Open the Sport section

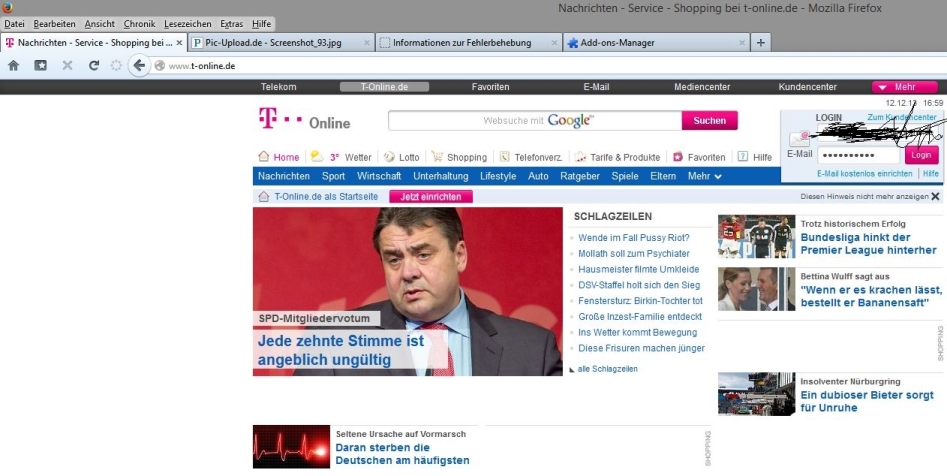(333, 176)
